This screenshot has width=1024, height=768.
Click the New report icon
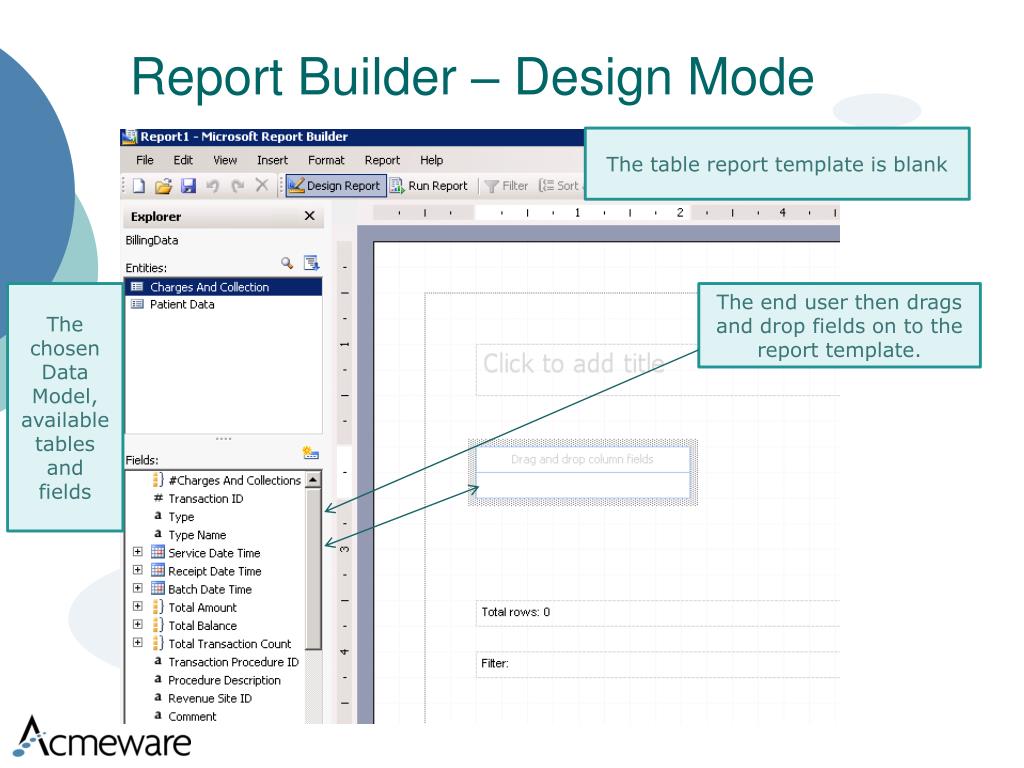coord(138,186)
